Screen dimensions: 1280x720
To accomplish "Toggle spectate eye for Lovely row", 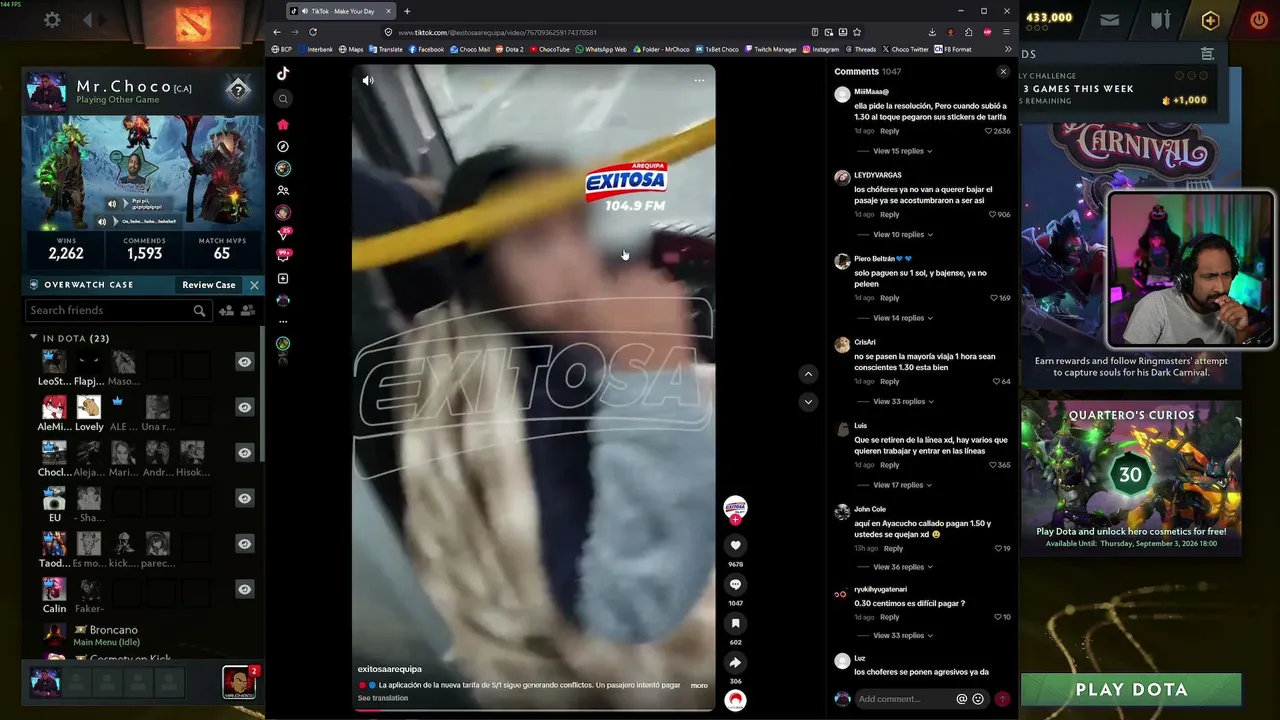I will [244, 407].
